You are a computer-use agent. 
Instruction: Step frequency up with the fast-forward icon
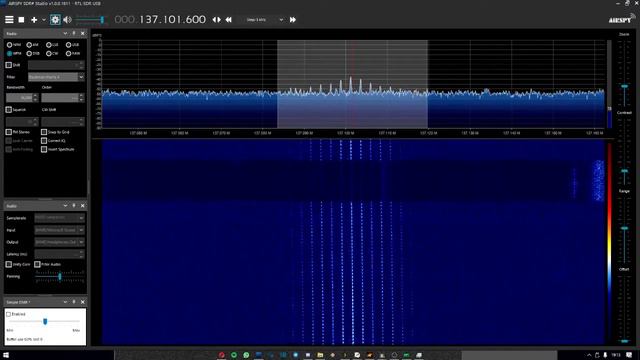click(293, 20)
